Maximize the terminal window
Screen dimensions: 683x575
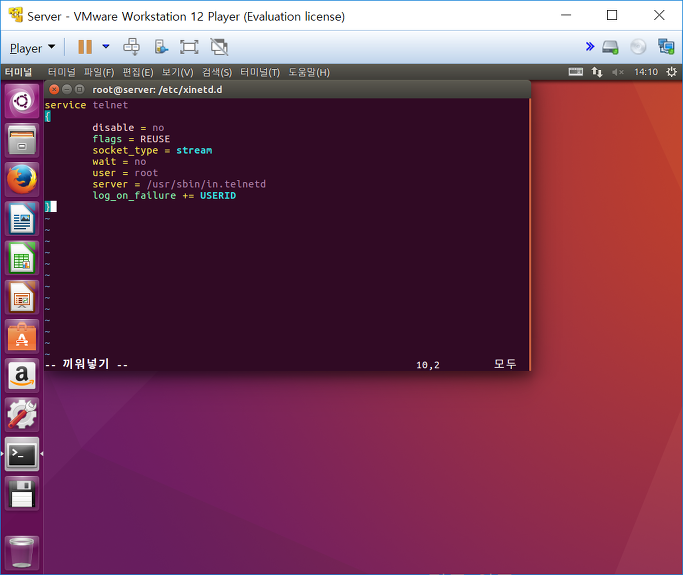(79, 89)
